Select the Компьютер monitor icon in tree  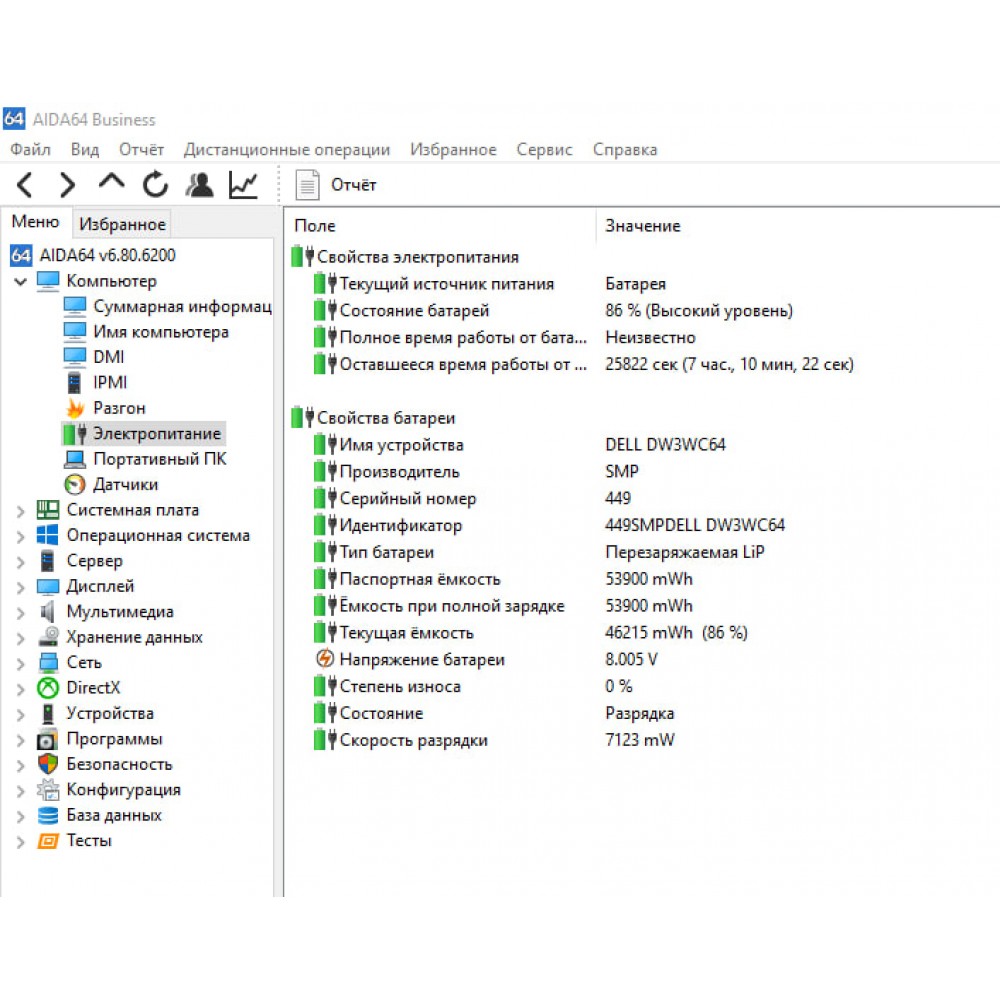pos(48,281)
